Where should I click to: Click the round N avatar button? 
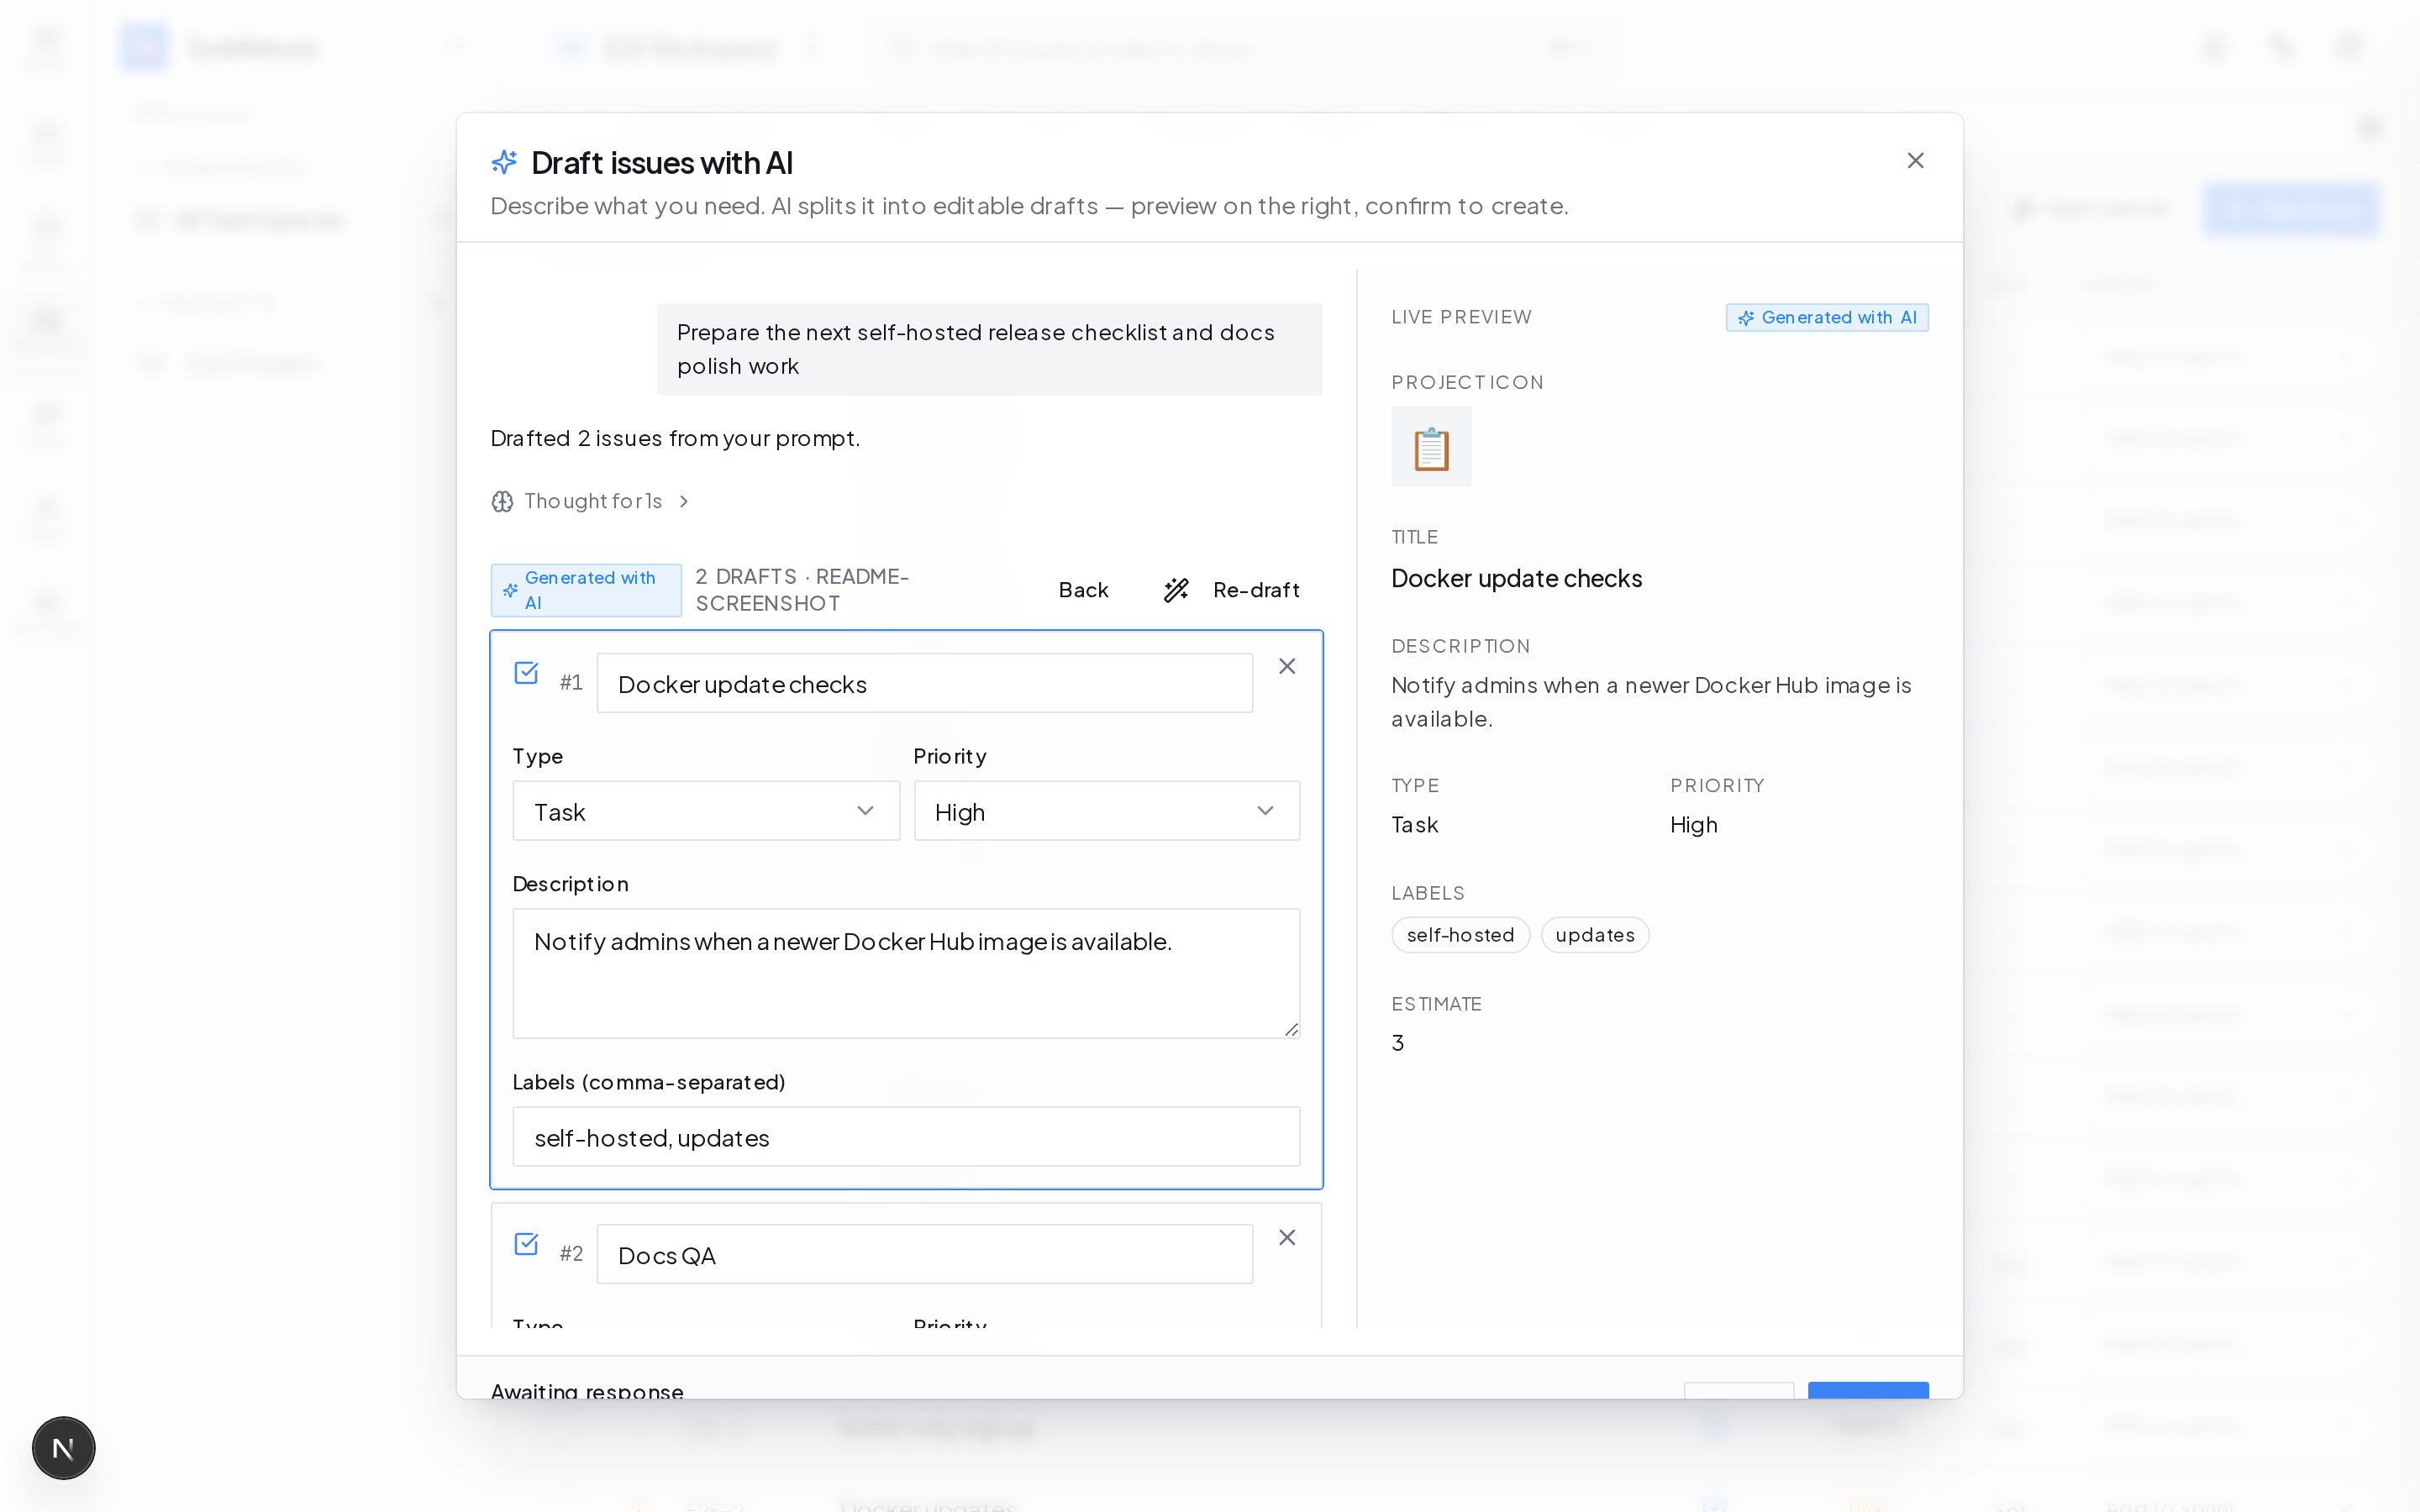[x=63, y=1448]
